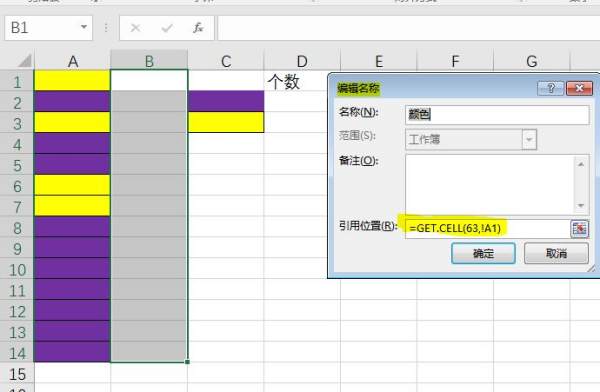Click the formula bar Enter checkmark icon
600x392 pixels.
click(x=167, y=28)
